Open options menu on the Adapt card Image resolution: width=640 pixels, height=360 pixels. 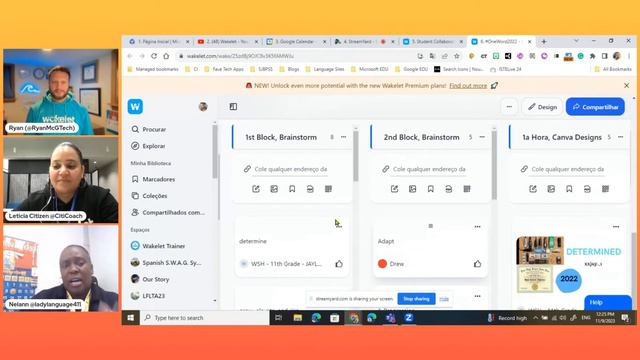coord(477,227)
